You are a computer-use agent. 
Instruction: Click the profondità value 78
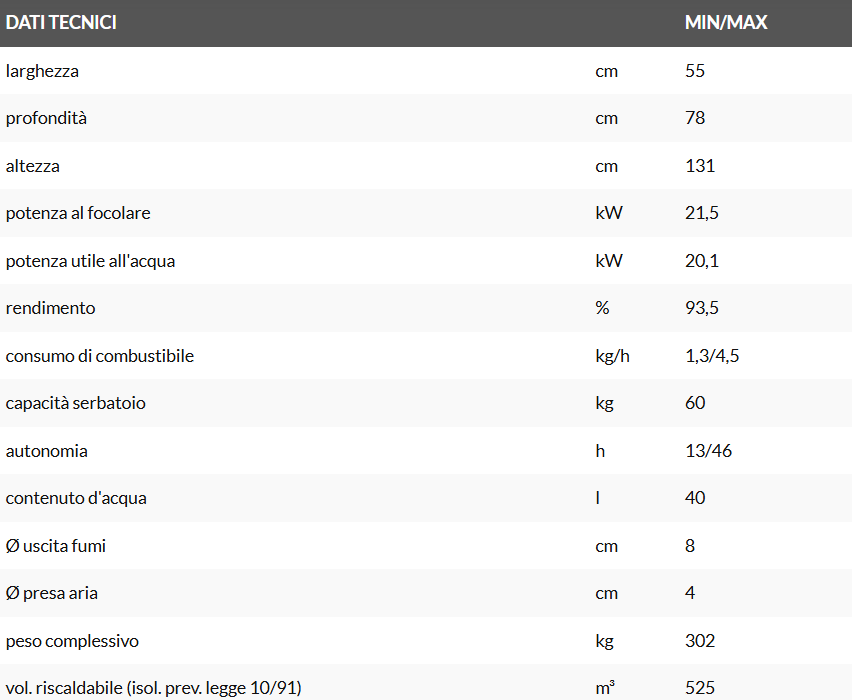(695, 118)
